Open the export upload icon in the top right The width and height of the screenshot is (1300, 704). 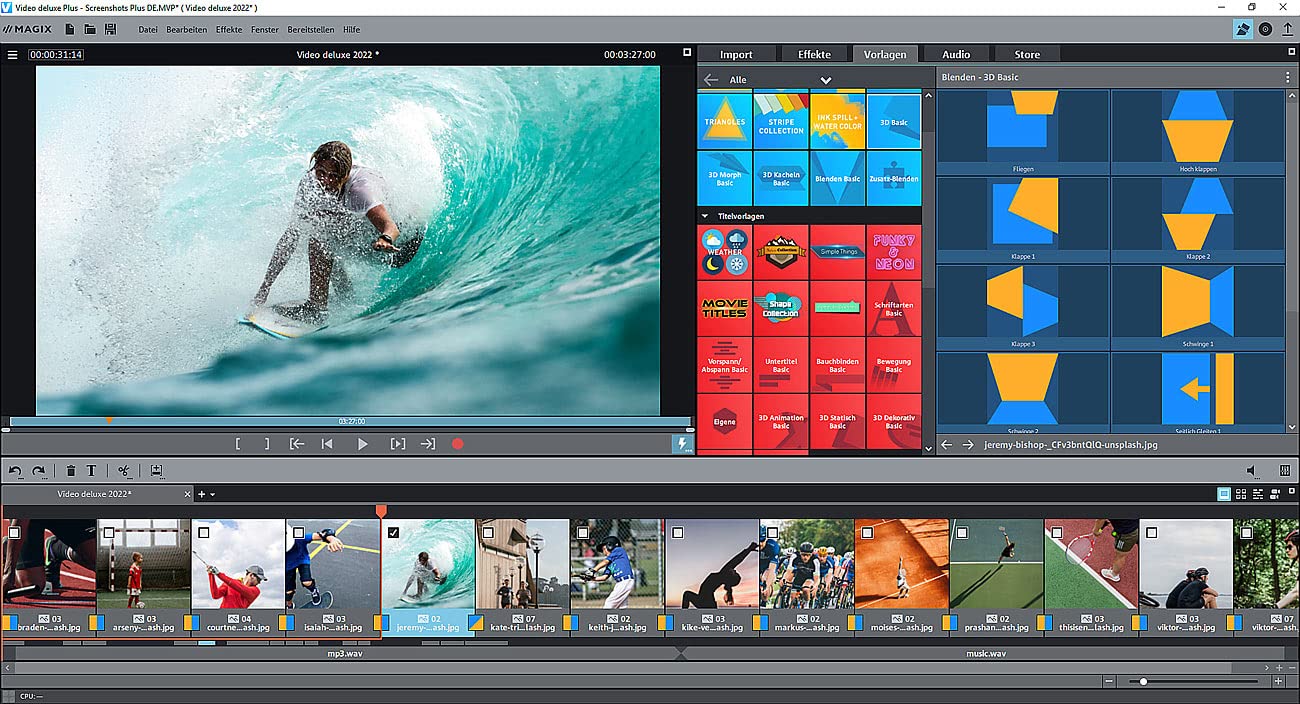click(1287, 29)
